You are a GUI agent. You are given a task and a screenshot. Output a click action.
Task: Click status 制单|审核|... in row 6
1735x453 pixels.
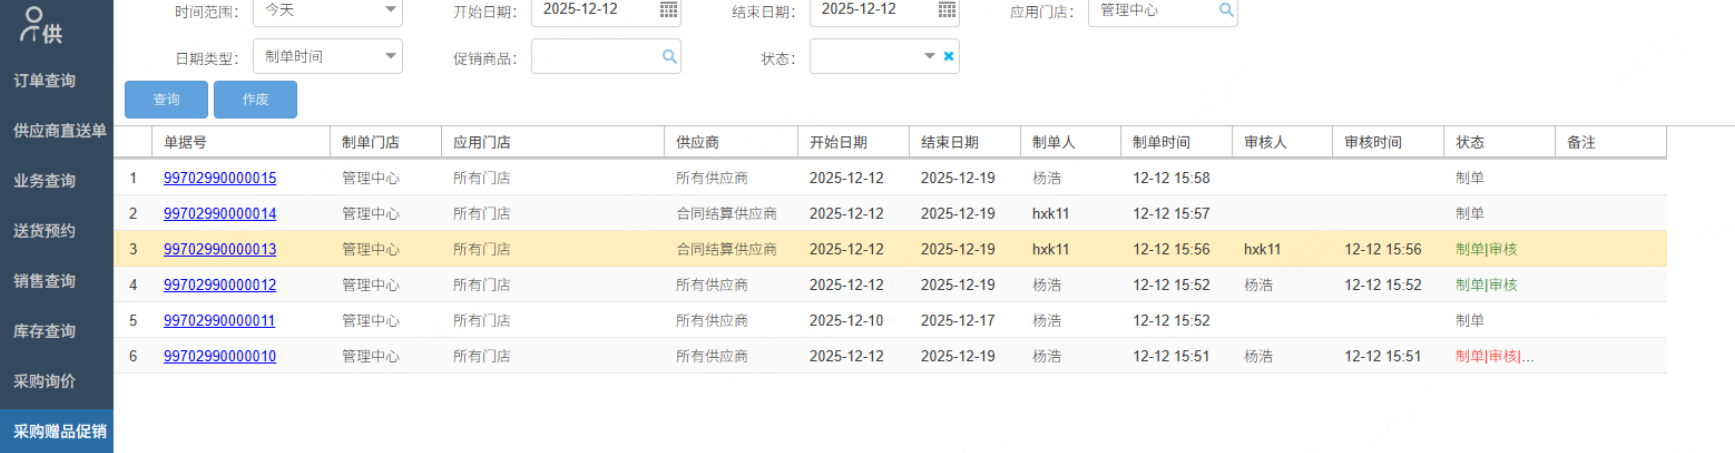1494,356
